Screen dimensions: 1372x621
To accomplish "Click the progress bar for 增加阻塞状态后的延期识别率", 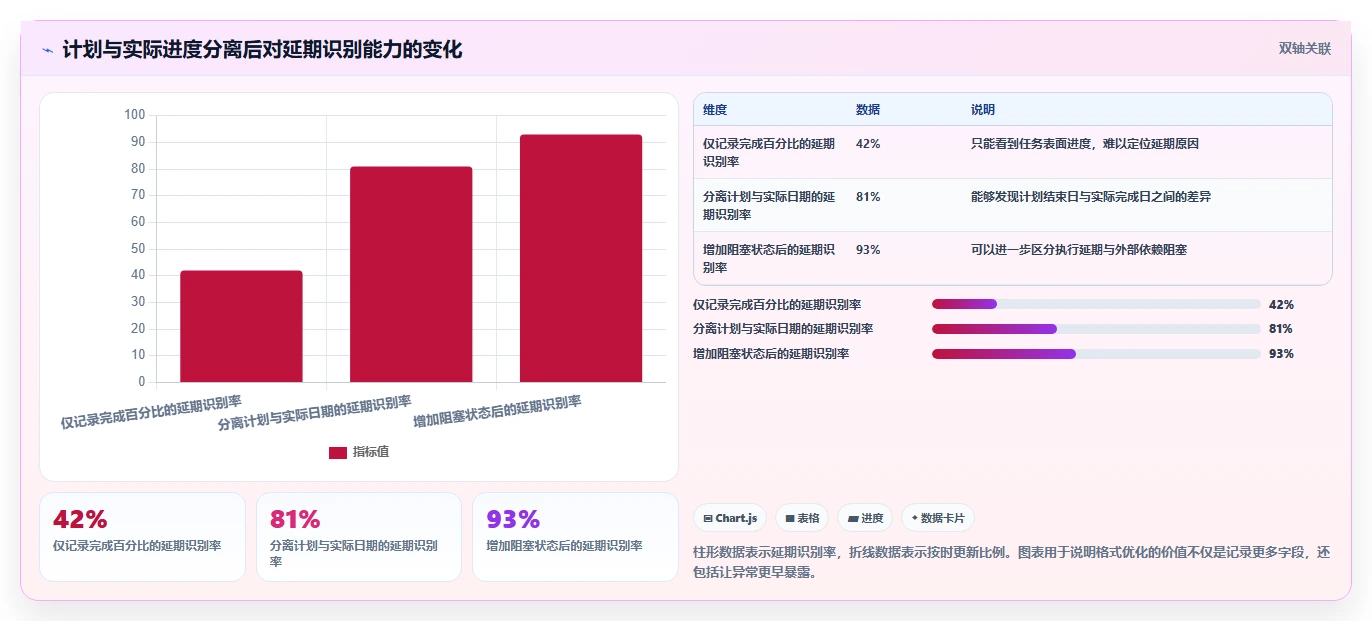I will (x=1096, y=354).
